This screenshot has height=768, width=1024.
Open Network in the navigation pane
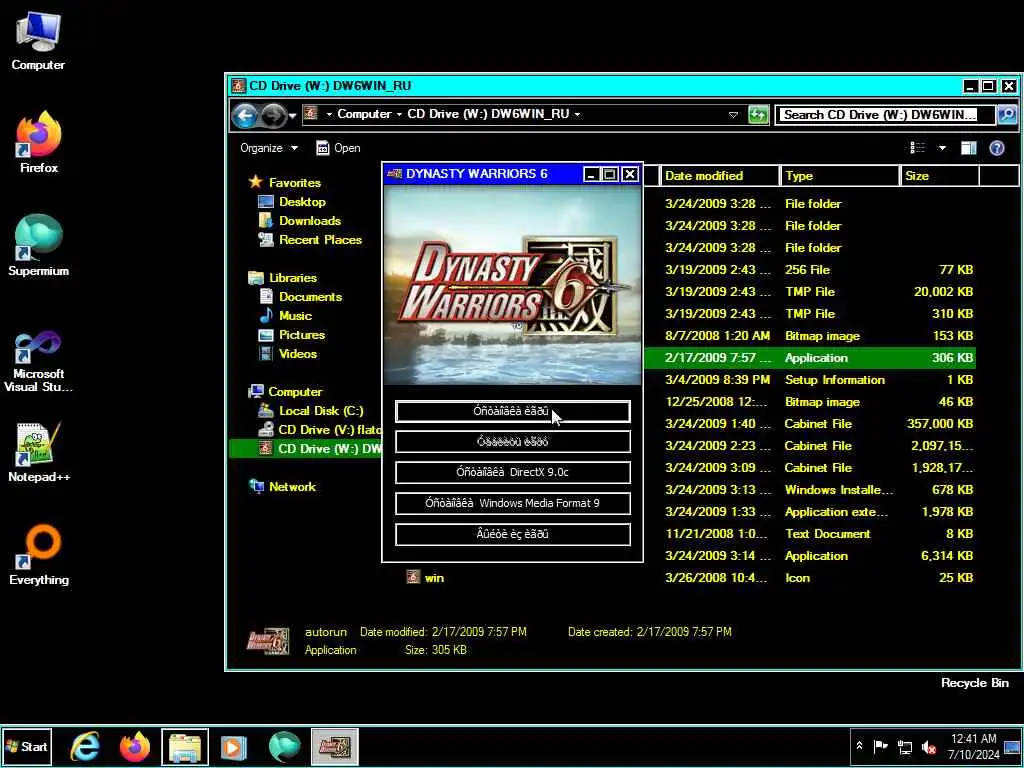coord(292,487)
